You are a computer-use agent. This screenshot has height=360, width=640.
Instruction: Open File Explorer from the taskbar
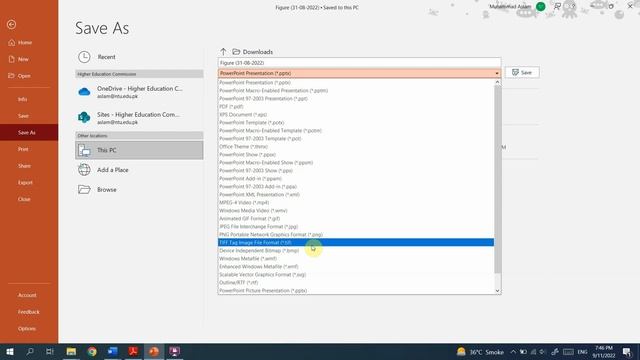(x=71, y=351)
